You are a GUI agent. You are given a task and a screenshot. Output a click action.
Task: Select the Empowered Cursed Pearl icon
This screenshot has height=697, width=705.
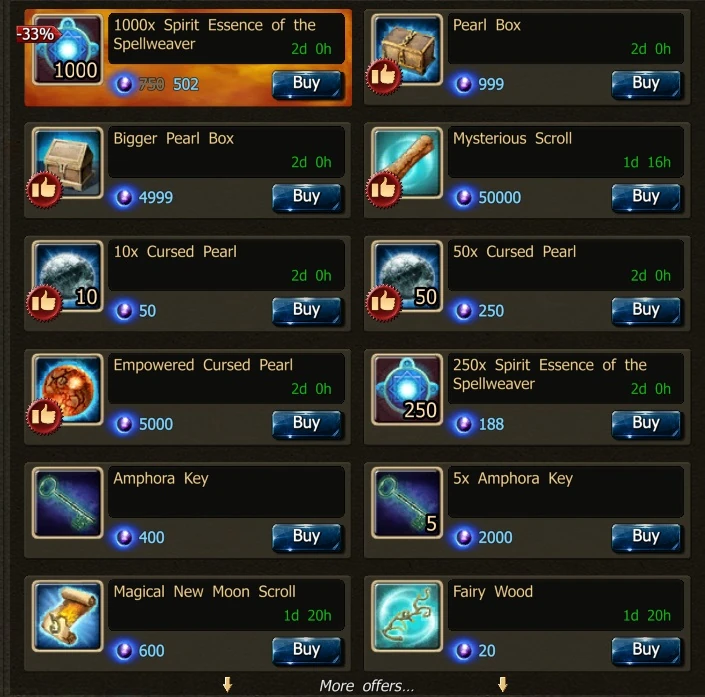68,389
